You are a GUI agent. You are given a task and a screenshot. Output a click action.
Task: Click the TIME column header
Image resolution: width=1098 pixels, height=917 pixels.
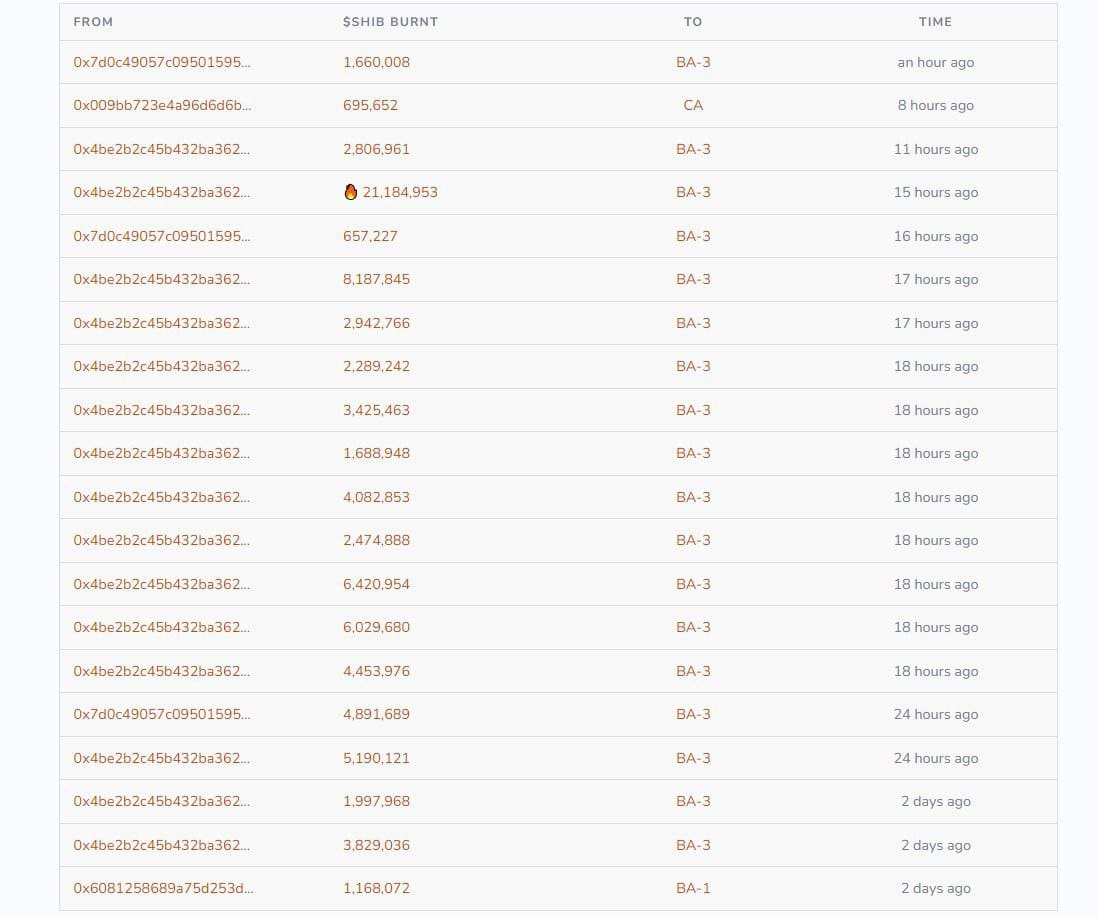[935, 22]
